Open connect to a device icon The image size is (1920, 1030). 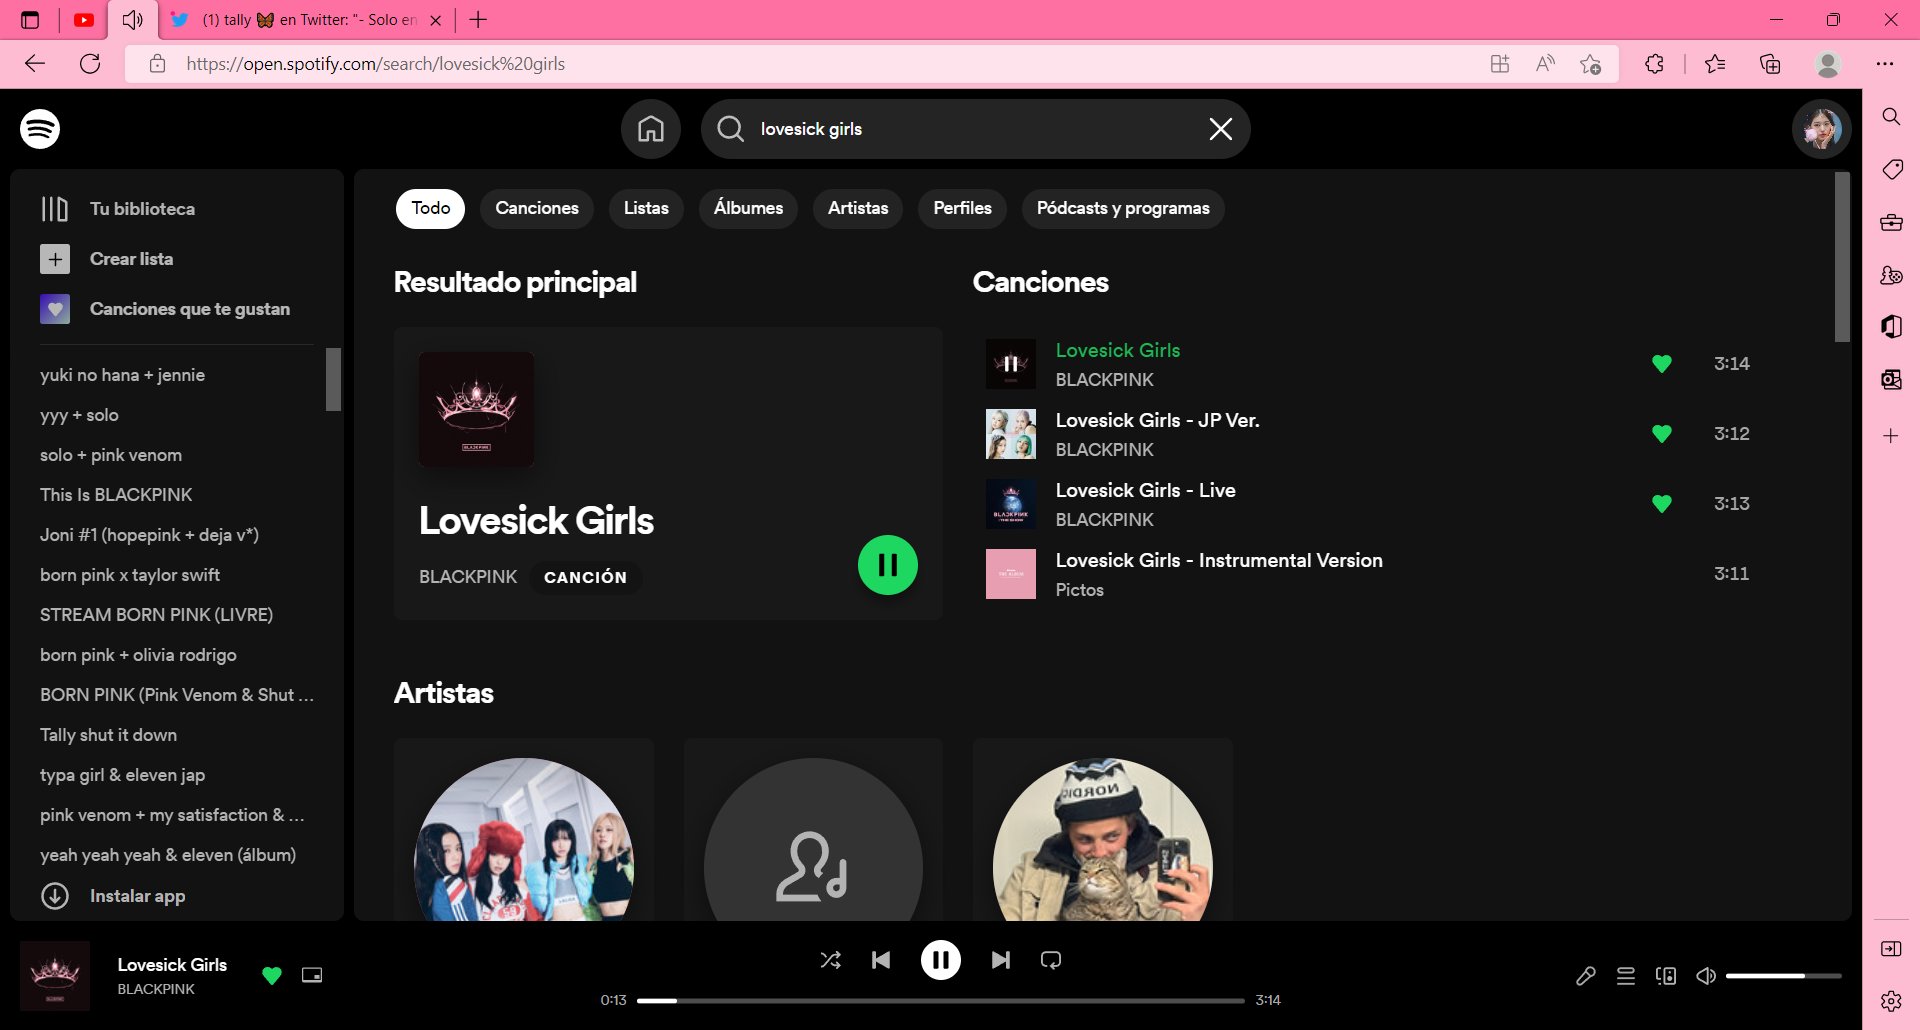pyautogui.click(x=1666, y=976)
